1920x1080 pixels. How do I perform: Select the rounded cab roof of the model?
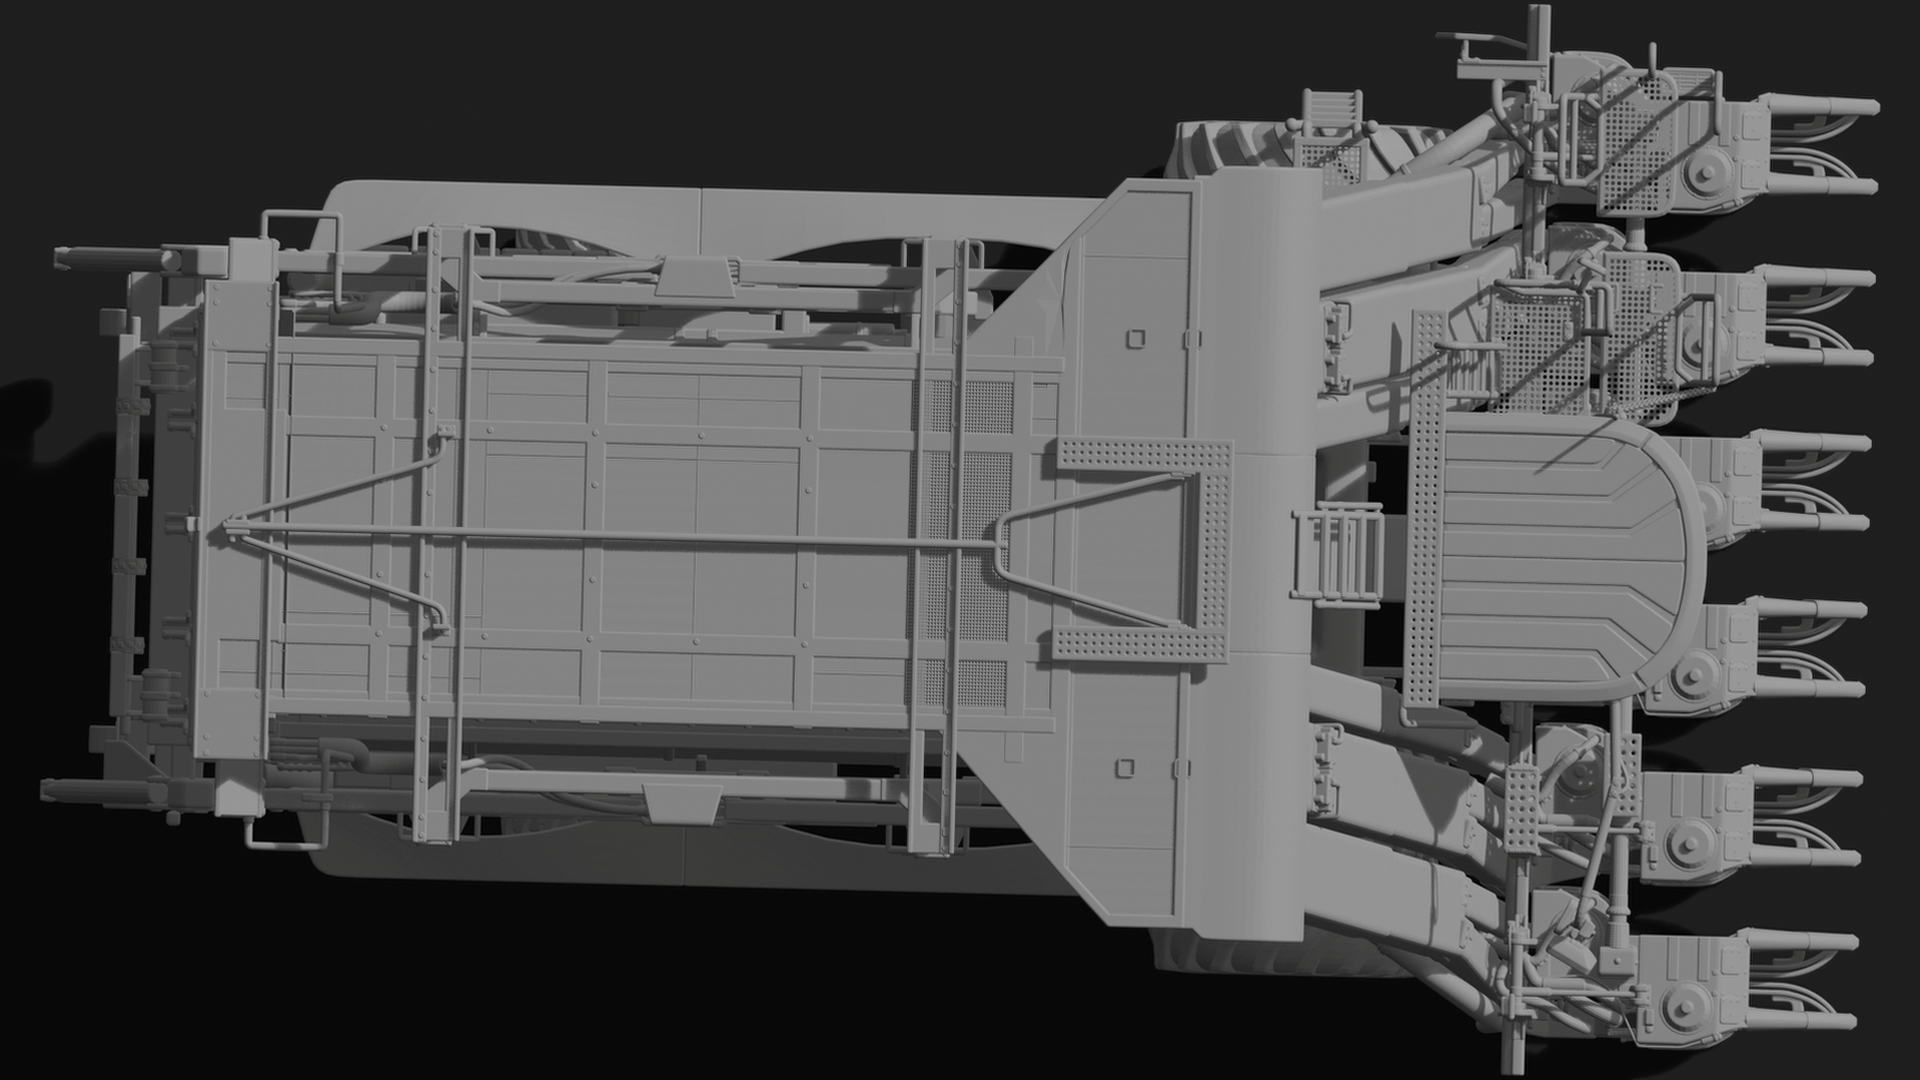pos(1572,558)
